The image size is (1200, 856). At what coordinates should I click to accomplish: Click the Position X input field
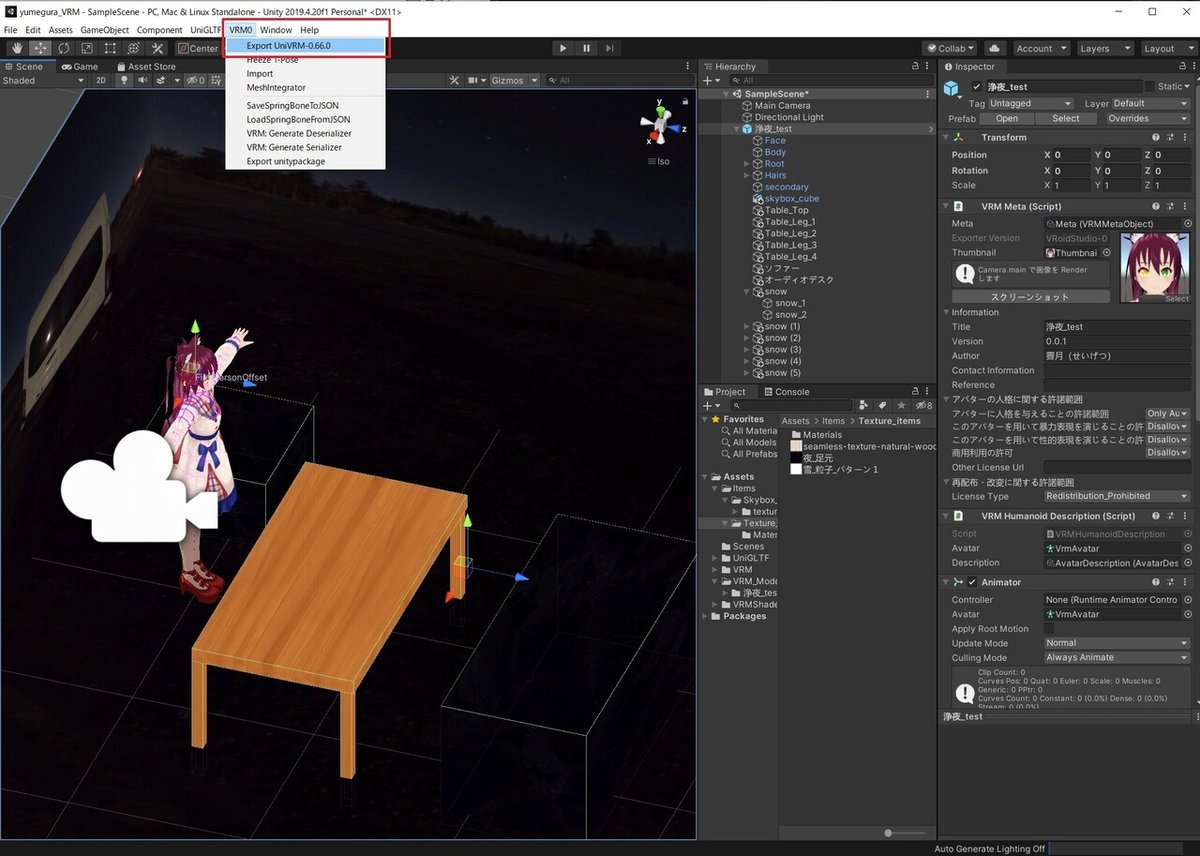[1070, 155]
